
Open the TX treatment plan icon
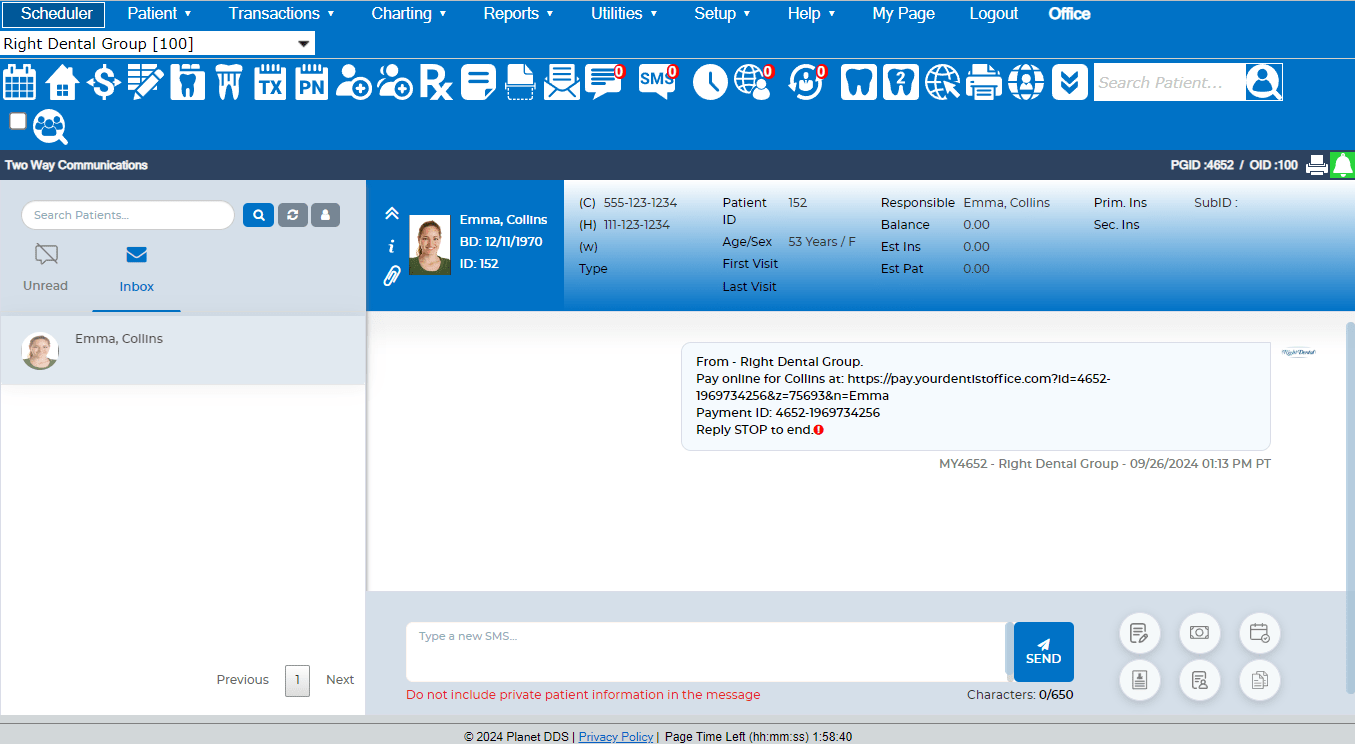pos(270,82)
